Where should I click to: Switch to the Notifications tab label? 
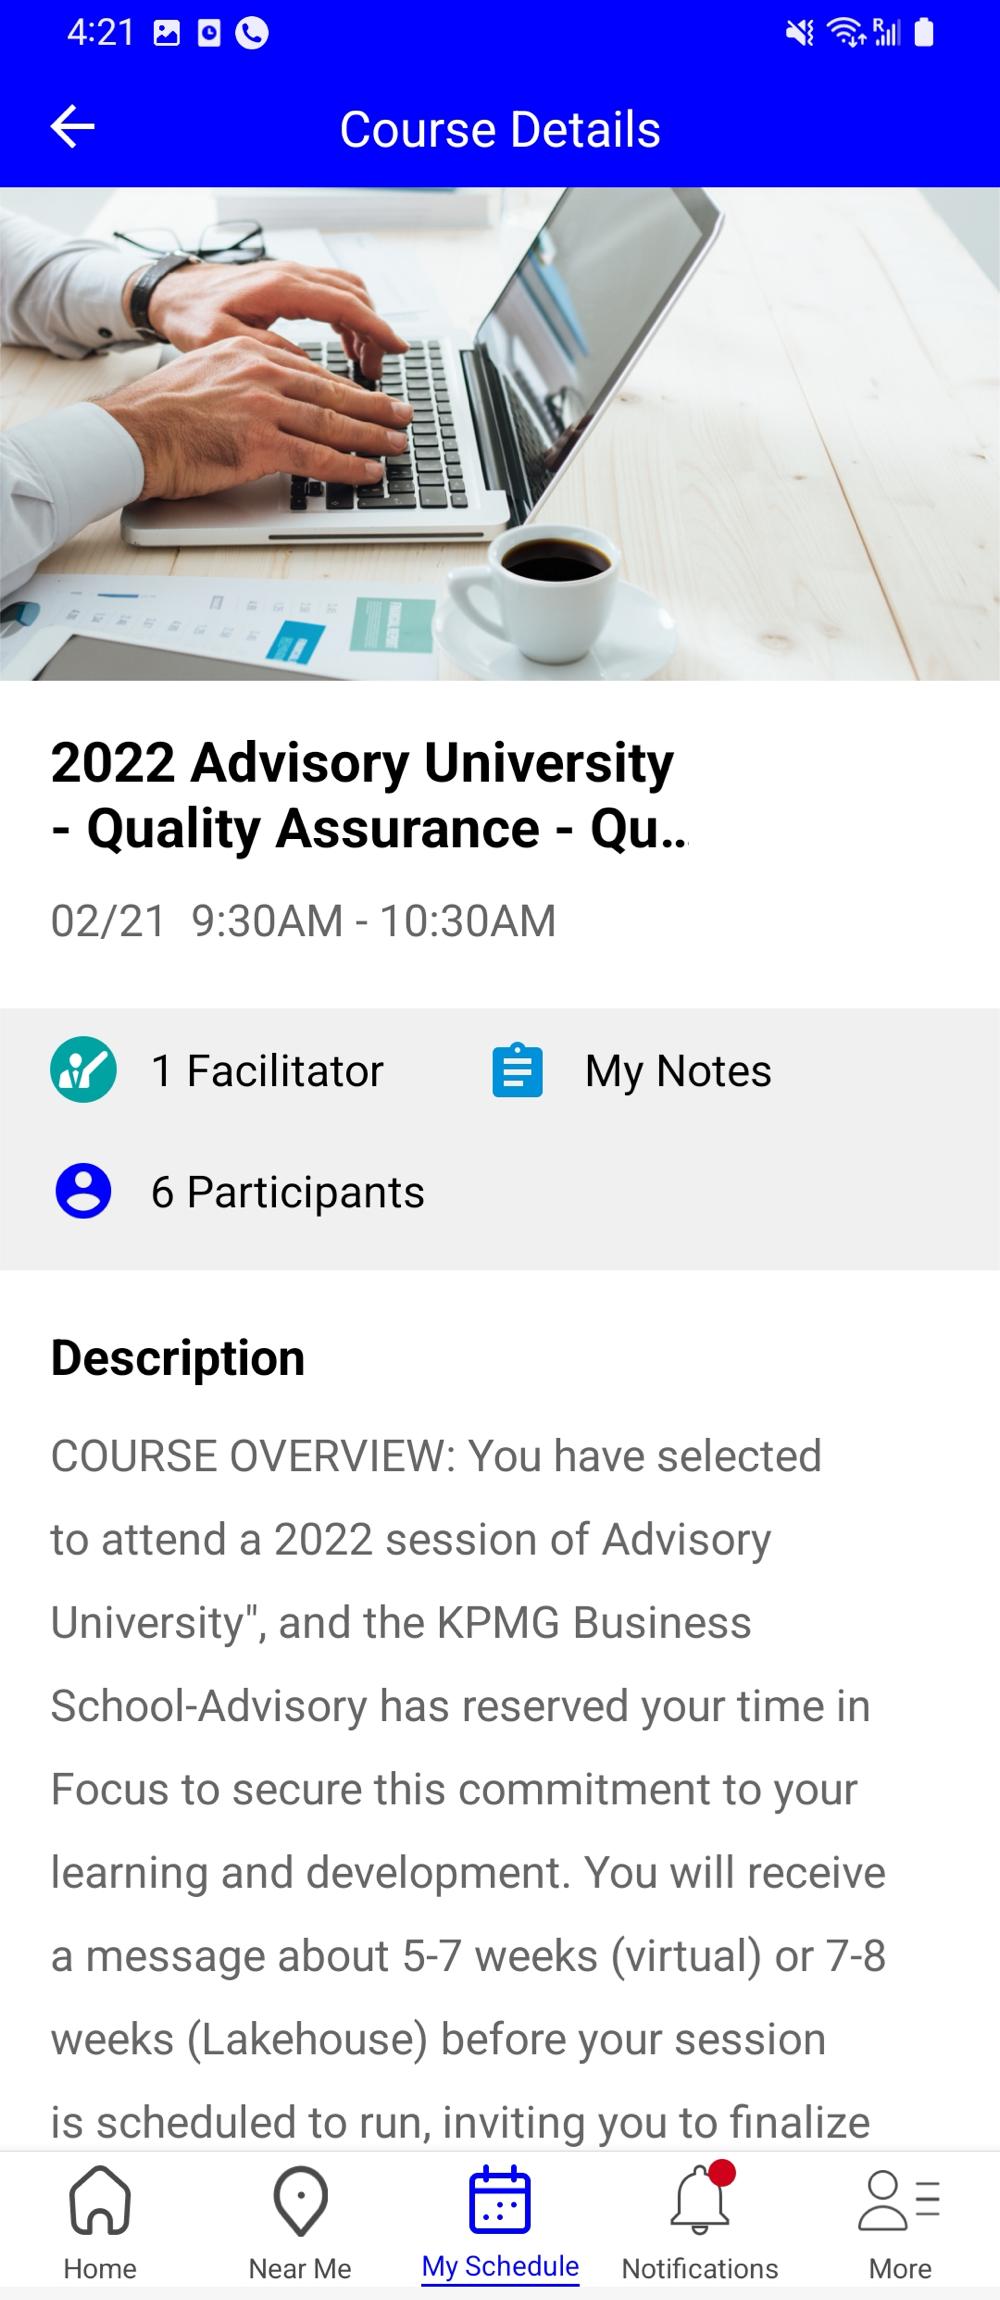[700, 2268]
